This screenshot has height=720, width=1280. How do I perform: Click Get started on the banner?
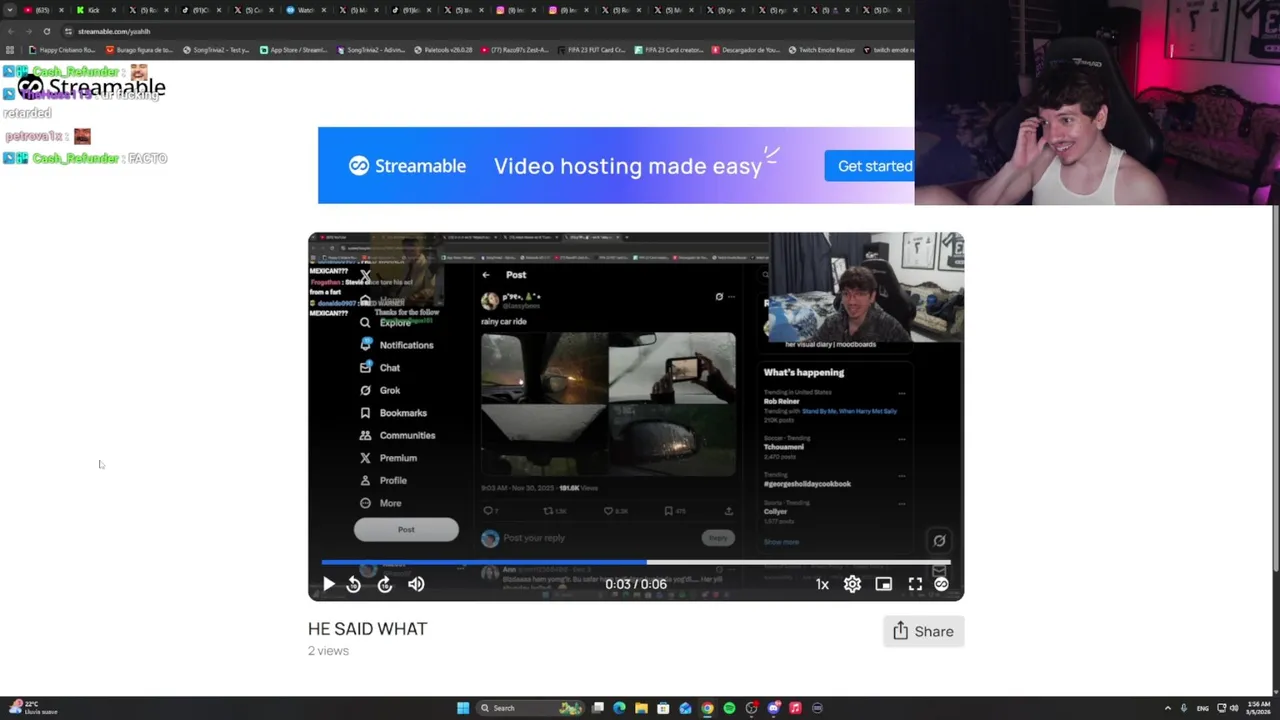tap(872, 166)
